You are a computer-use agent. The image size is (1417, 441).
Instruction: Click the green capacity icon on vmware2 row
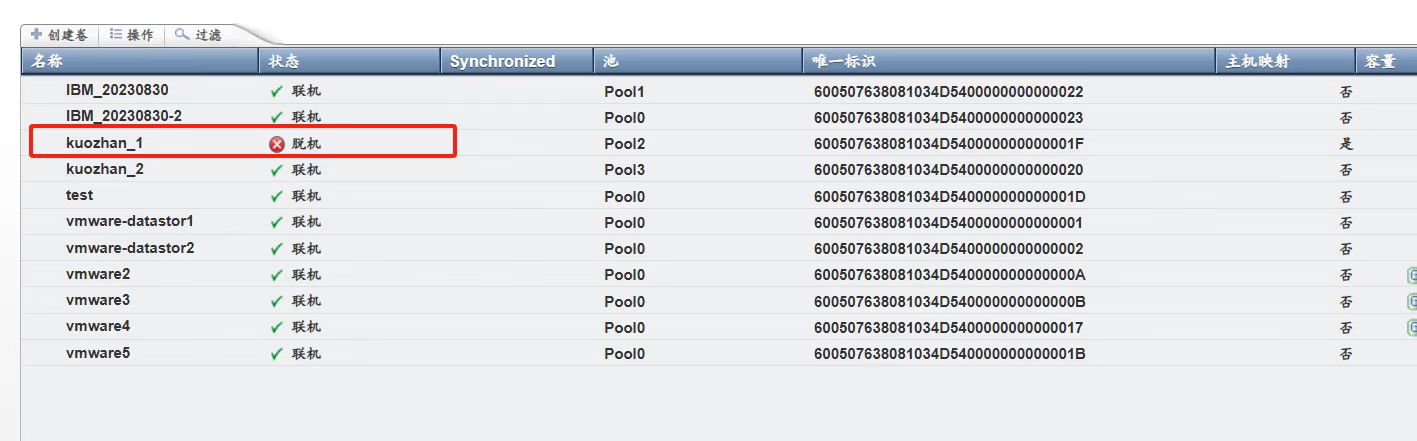pos(1412,275)
